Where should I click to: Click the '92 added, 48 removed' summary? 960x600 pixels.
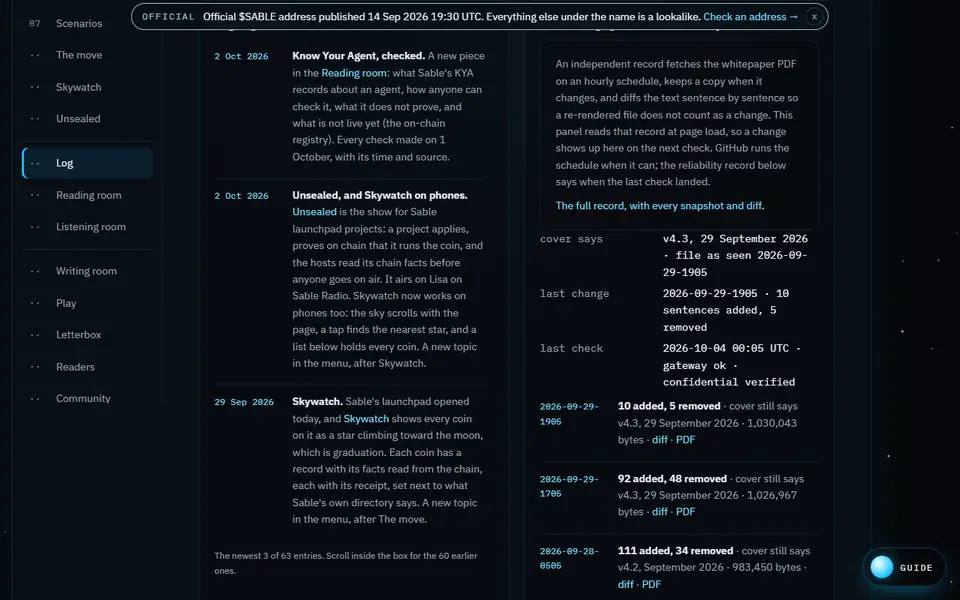(x=672, y=479)
